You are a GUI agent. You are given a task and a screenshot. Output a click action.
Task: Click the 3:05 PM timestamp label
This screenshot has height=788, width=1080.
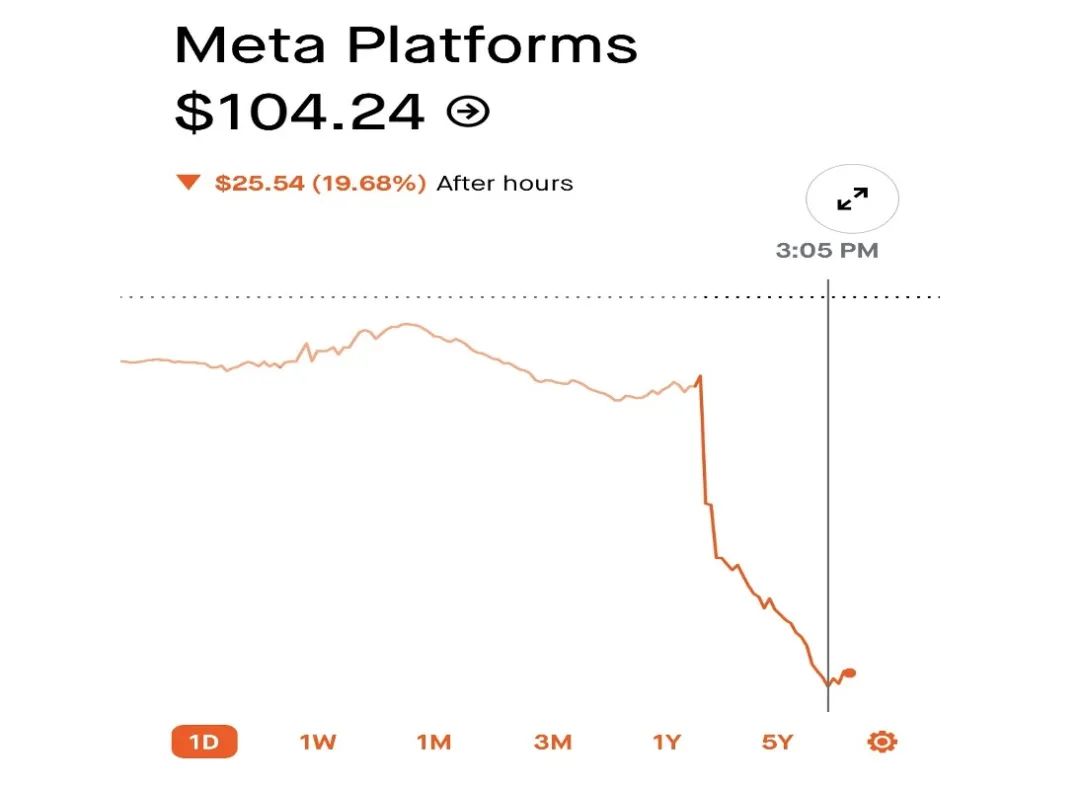click(827, 250)
